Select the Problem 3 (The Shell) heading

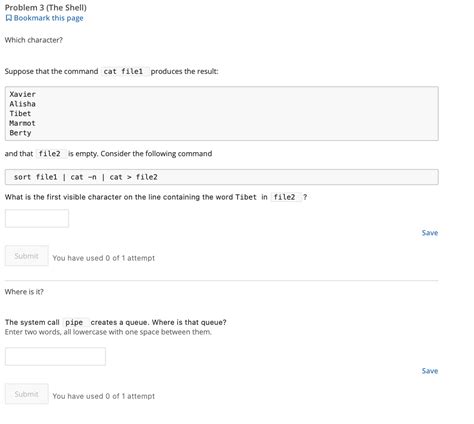(x=46, y=7)
